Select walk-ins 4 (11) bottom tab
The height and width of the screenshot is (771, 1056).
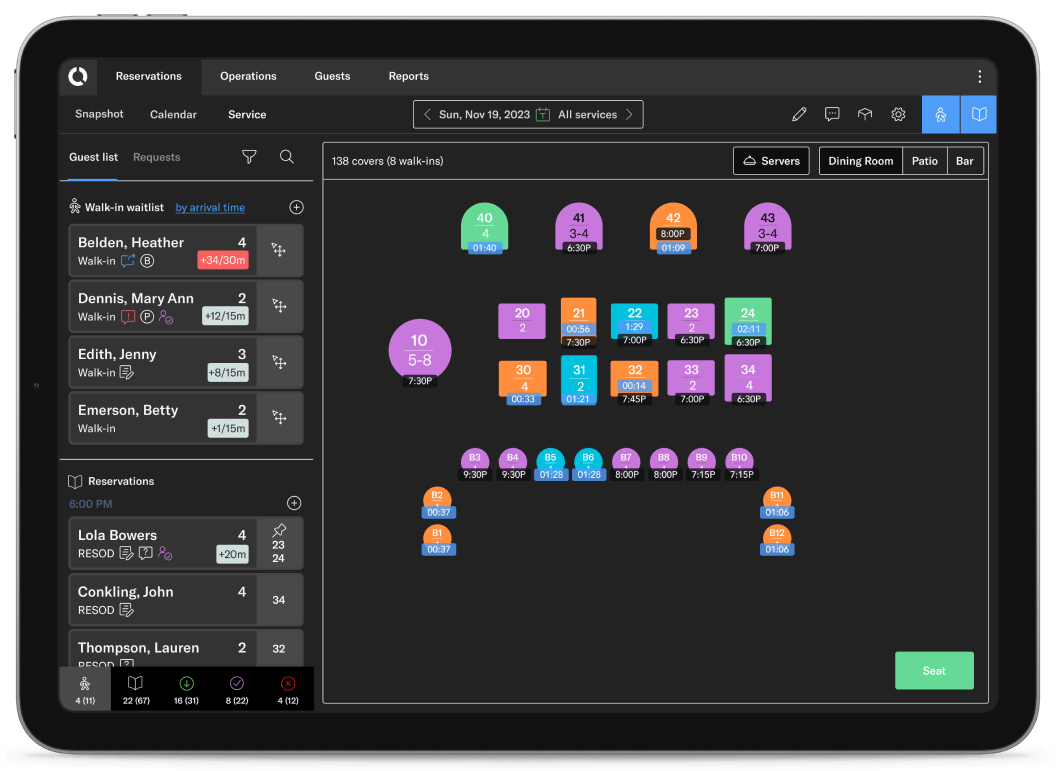(85, 690)
